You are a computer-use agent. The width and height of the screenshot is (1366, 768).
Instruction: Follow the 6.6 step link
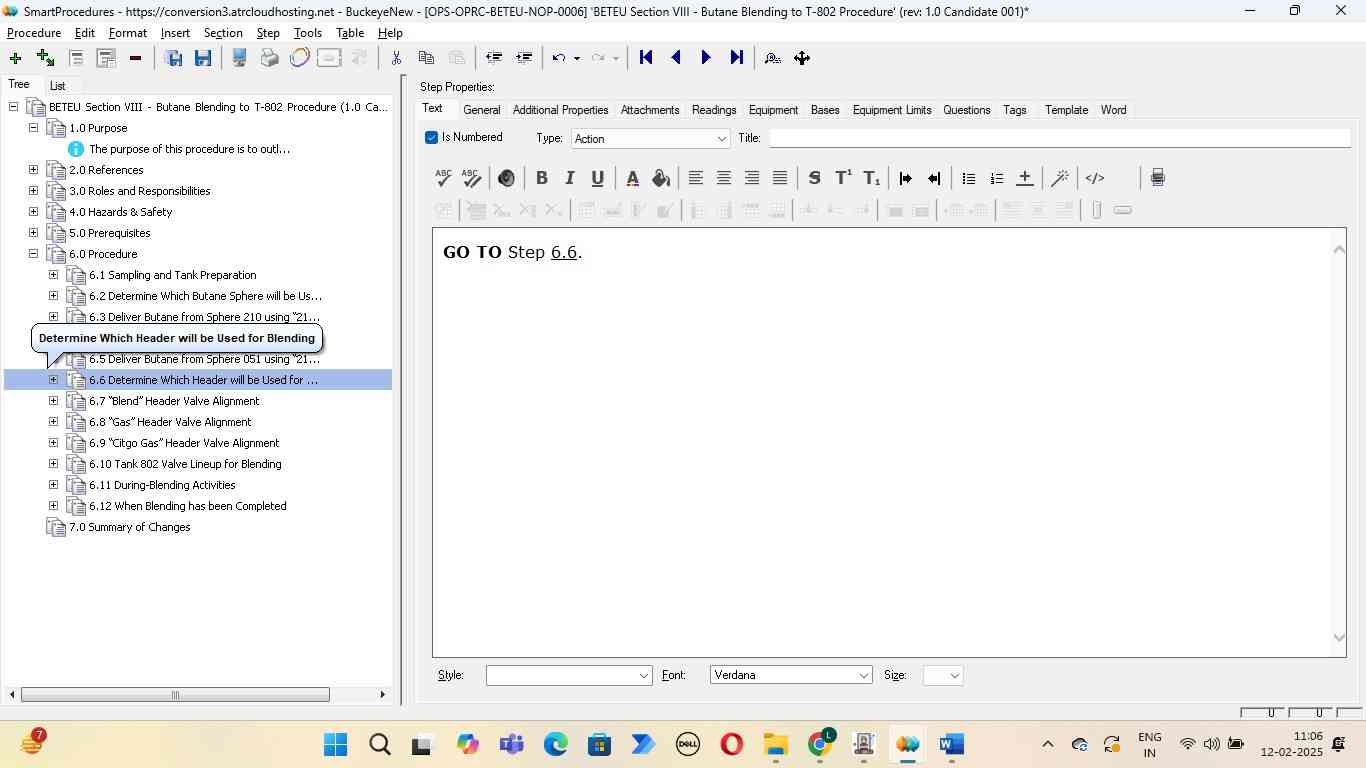[x=564, y=253]
